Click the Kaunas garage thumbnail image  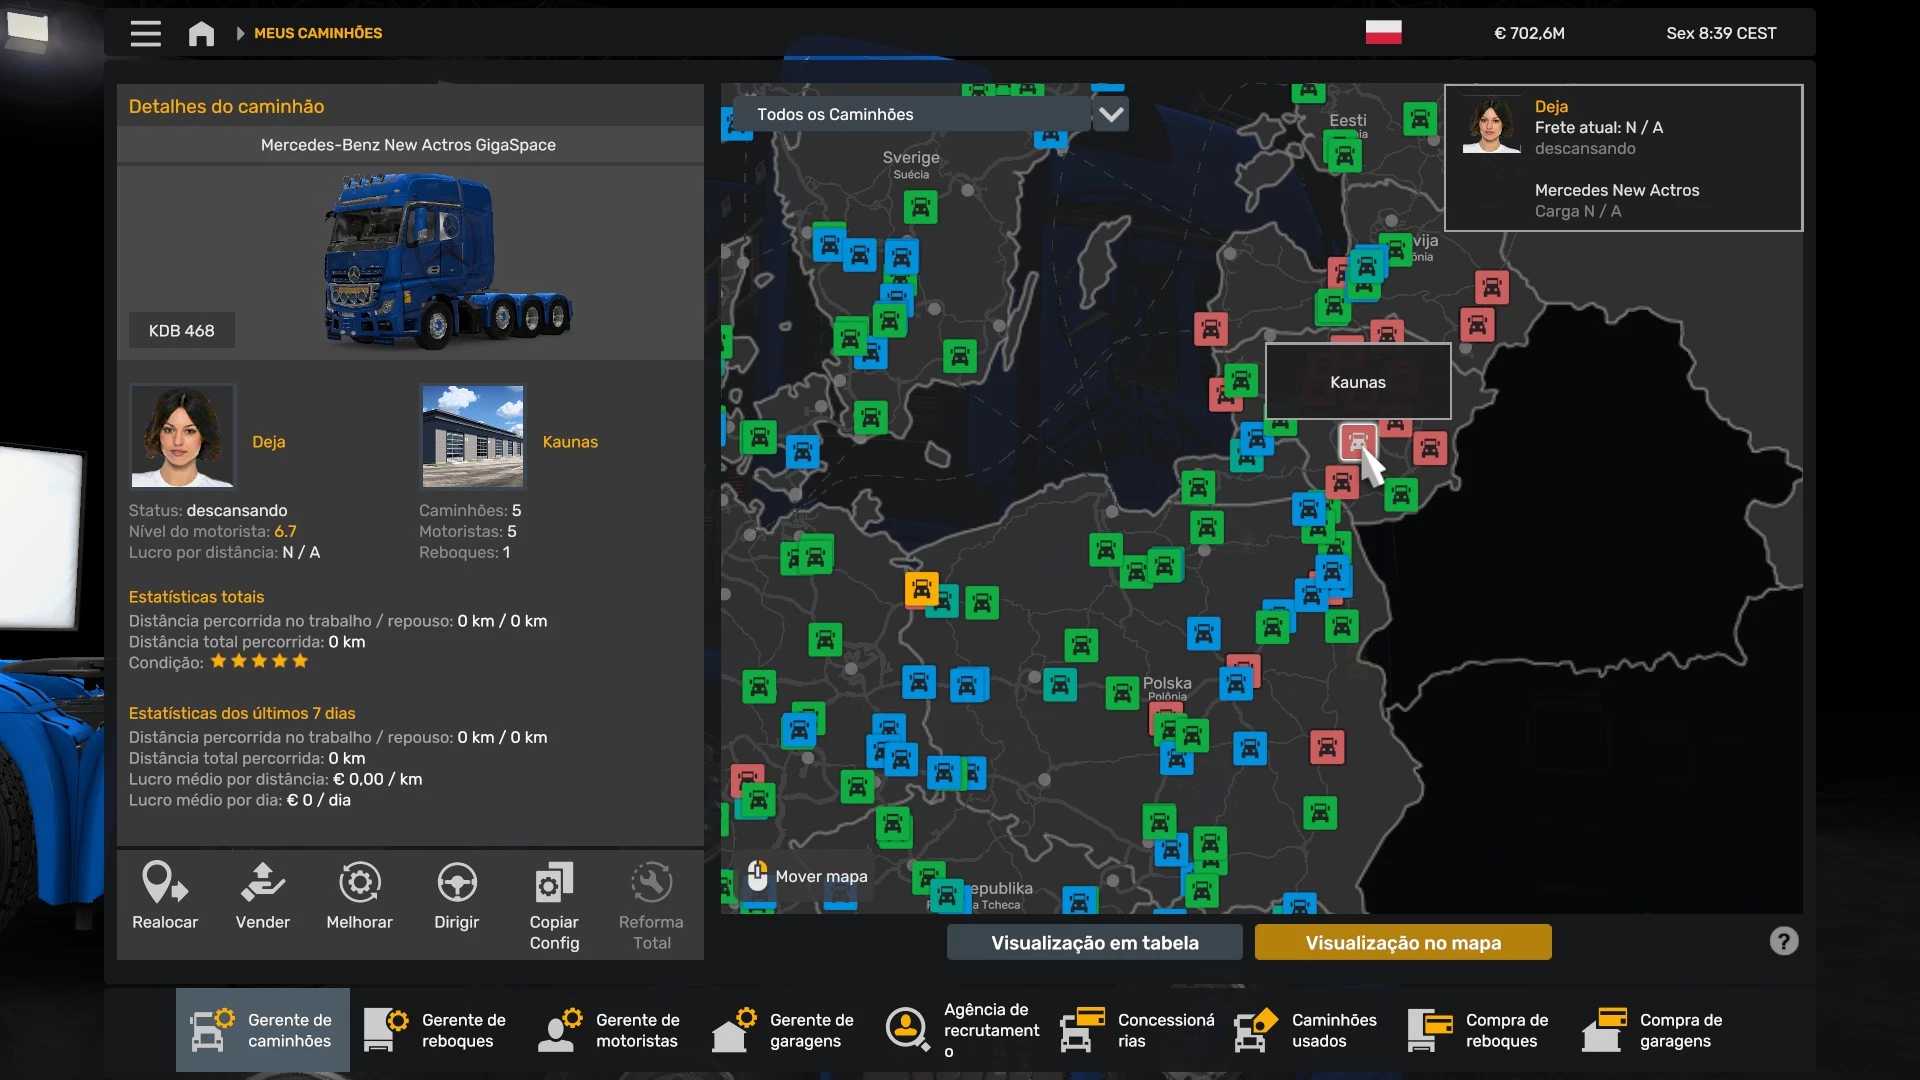(473, 436)
